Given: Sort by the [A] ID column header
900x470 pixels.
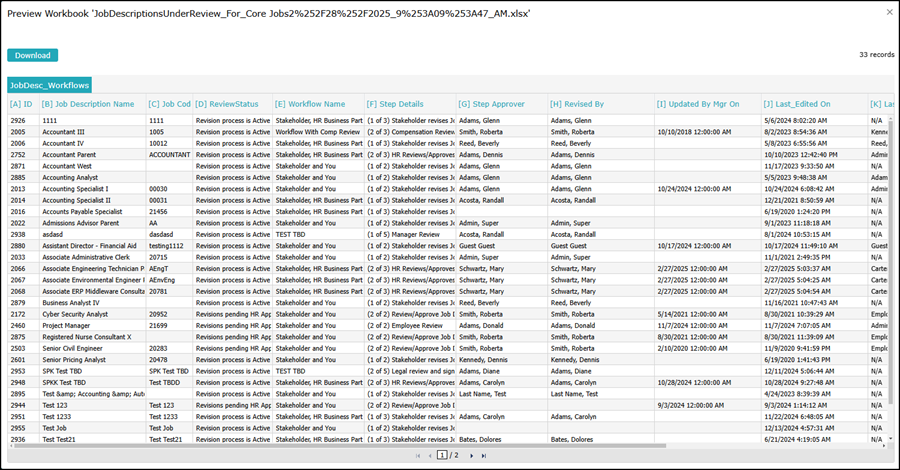Looking at the screenshot, I should click(21, 104).
